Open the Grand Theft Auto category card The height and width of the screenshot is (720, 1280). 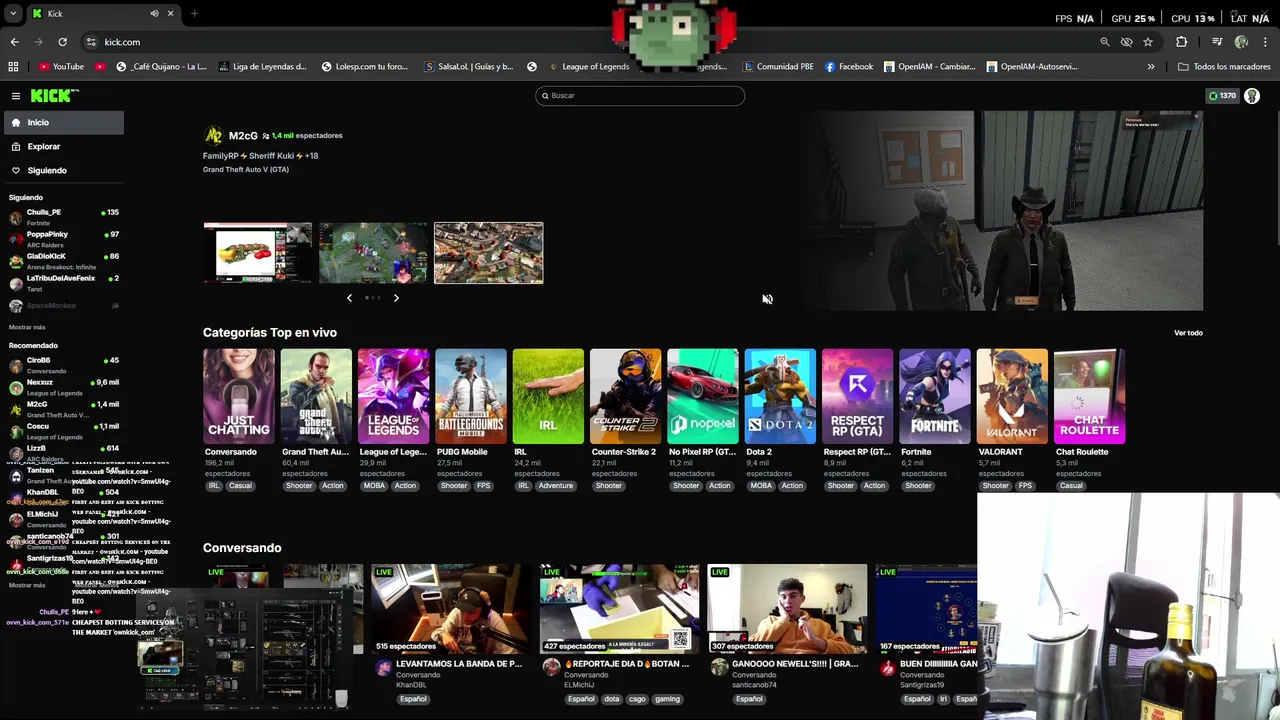(316, 396)
